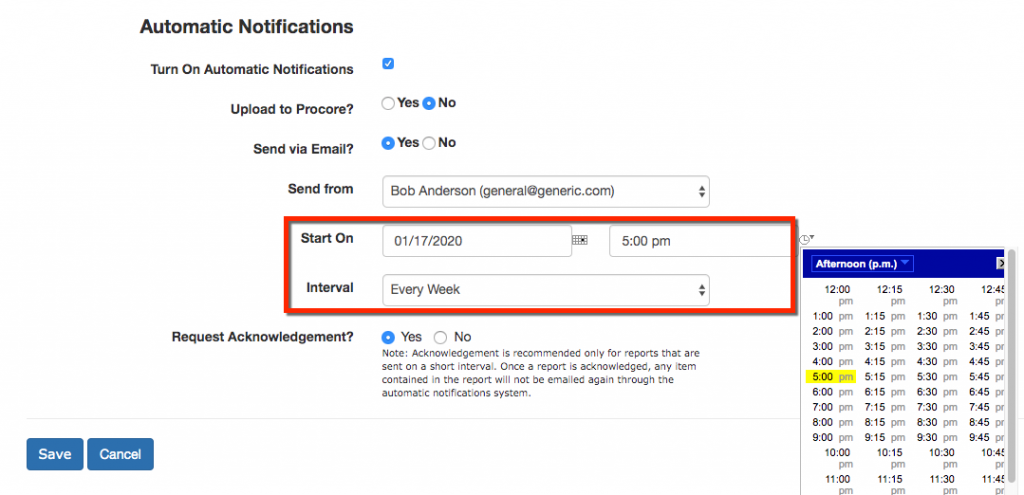
Task: Click the Start On date field
Action: 476,241
